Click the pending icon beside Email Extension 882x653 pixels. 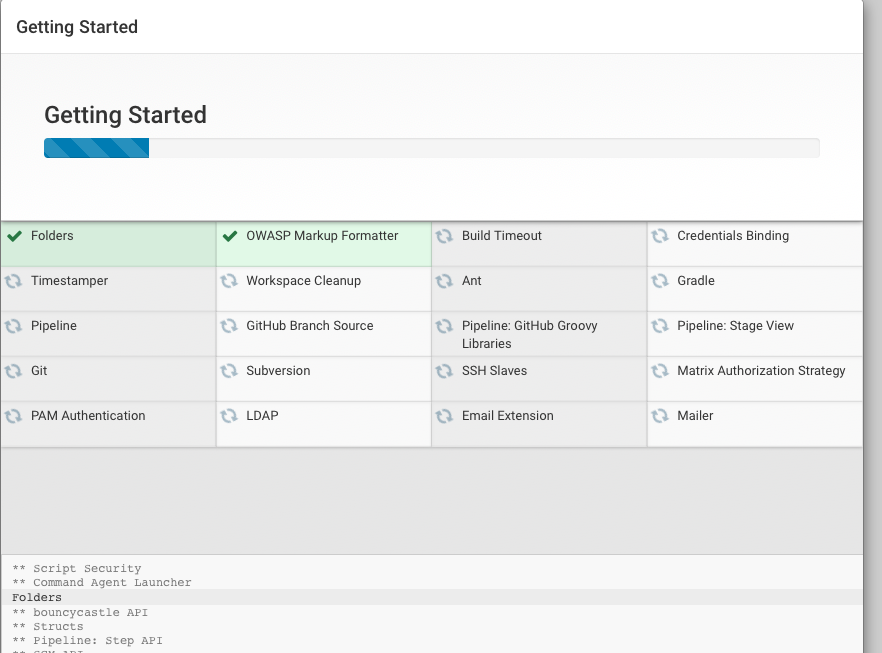(444, 416)
